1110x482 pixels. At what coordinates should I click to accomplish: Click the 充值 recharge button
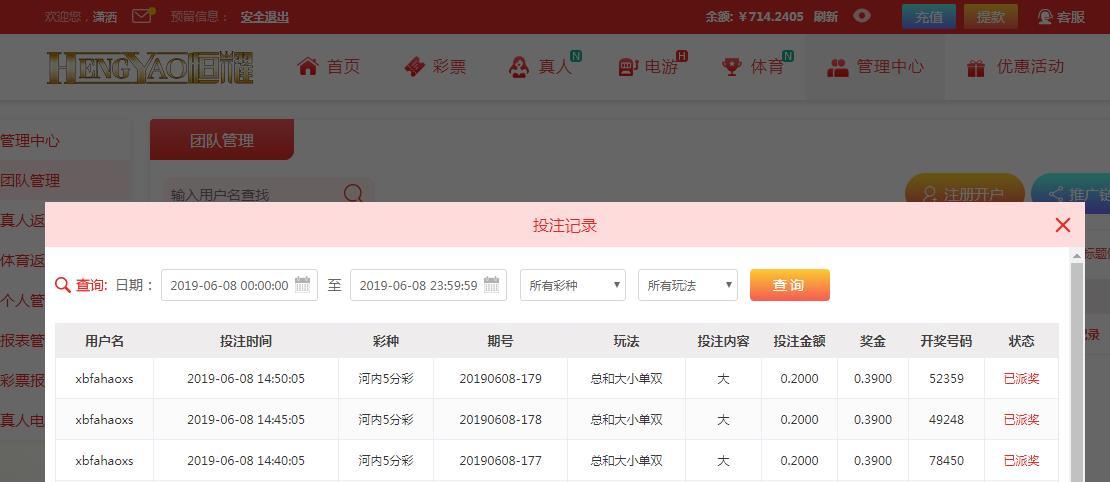[929, 17]
